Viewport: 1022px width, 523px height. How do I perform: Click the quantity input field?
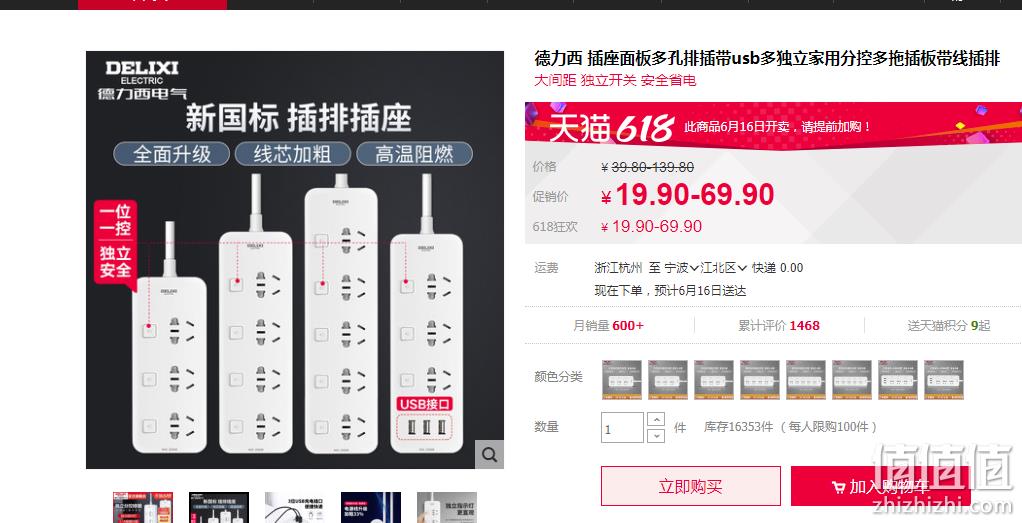(x=622, y=428)
